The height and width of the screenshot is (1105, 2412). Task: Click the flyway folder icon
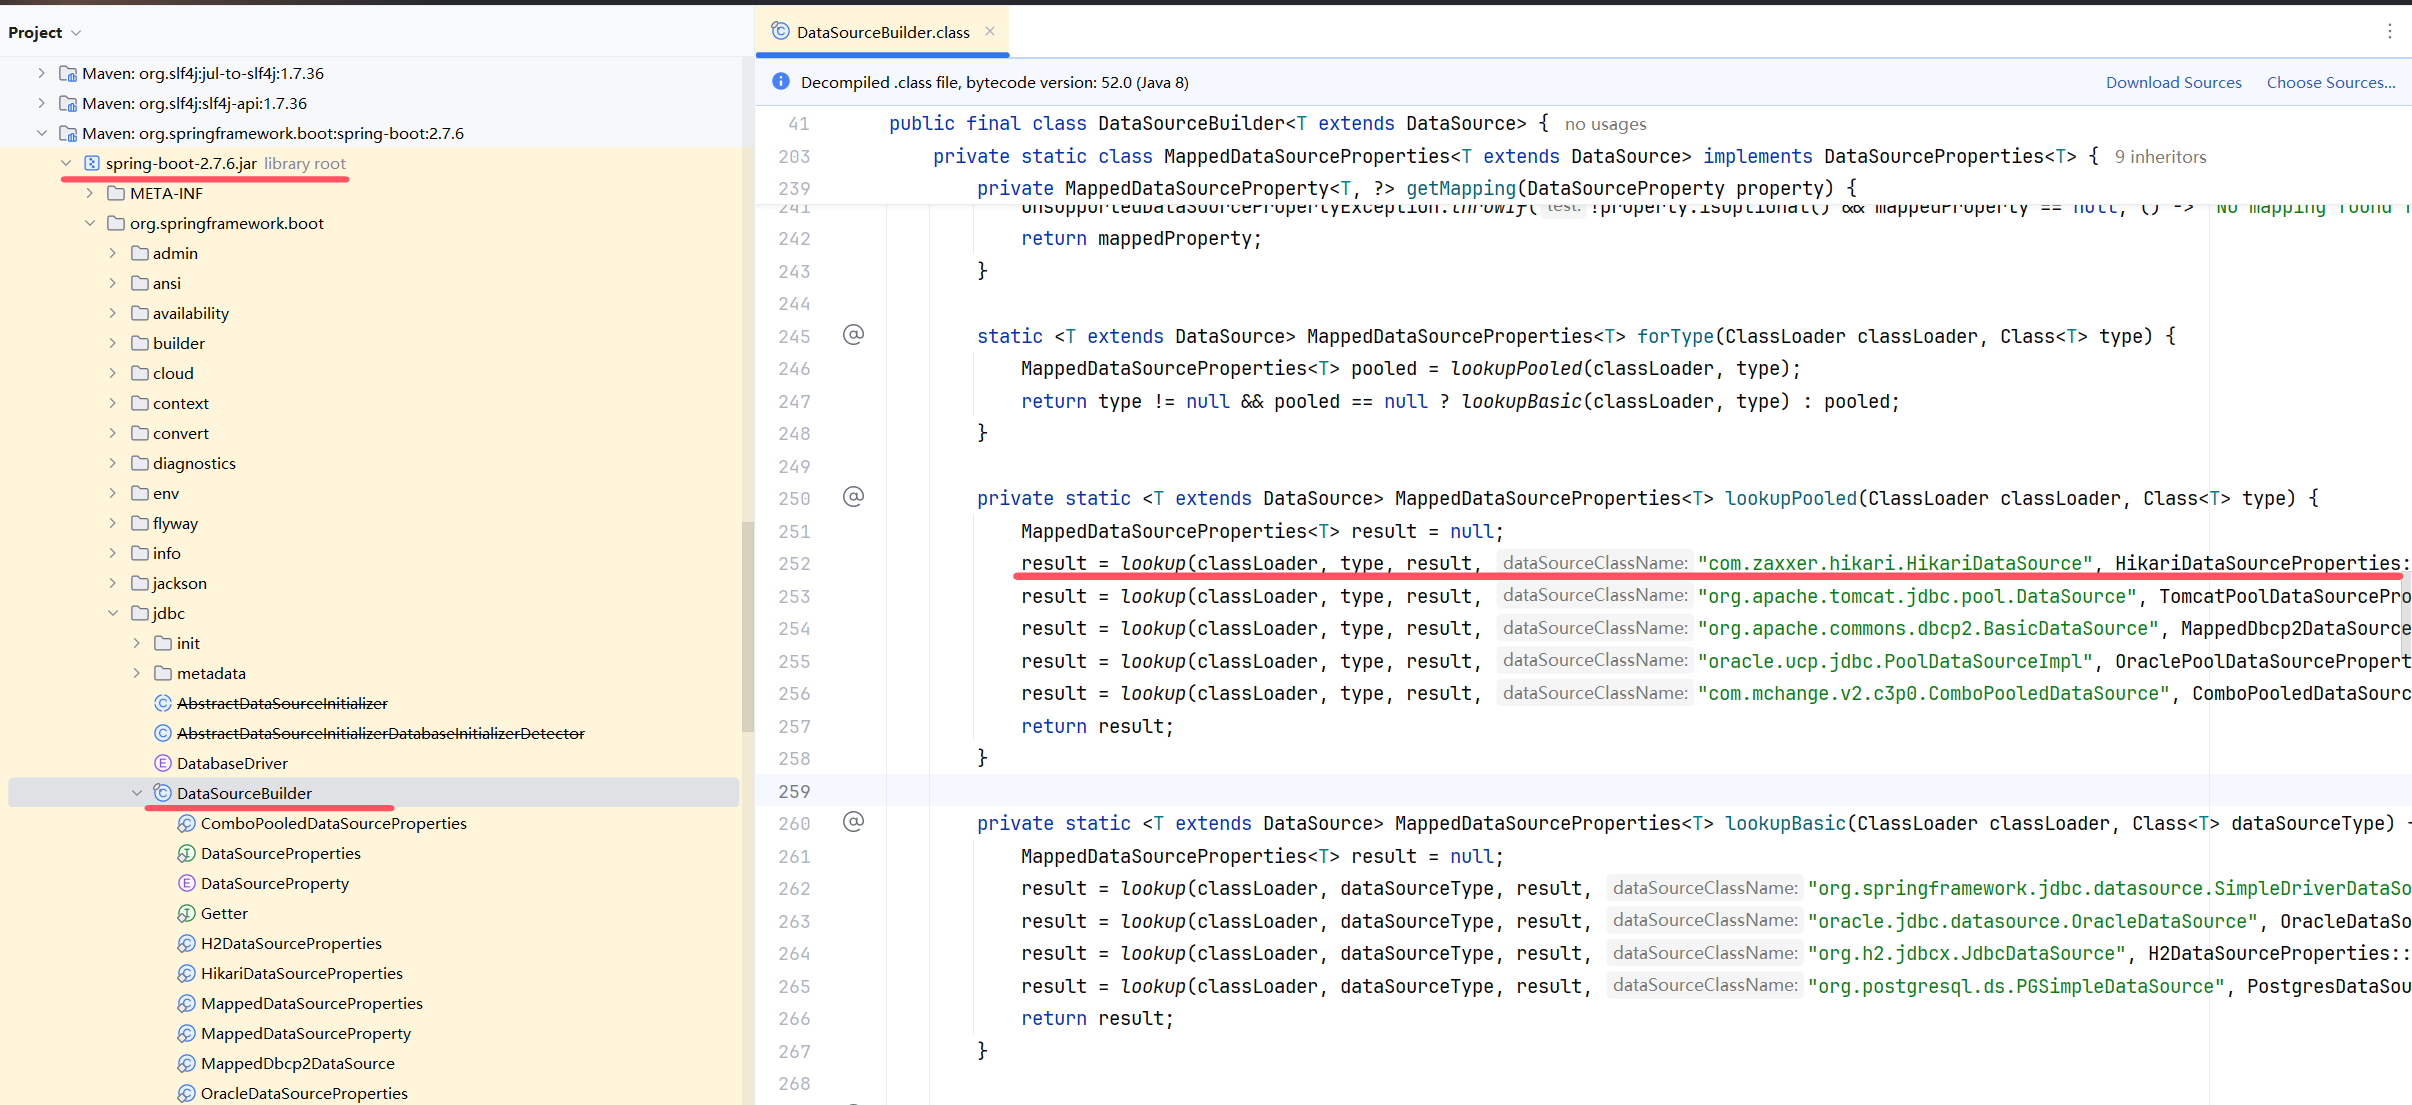pos(140,523)
